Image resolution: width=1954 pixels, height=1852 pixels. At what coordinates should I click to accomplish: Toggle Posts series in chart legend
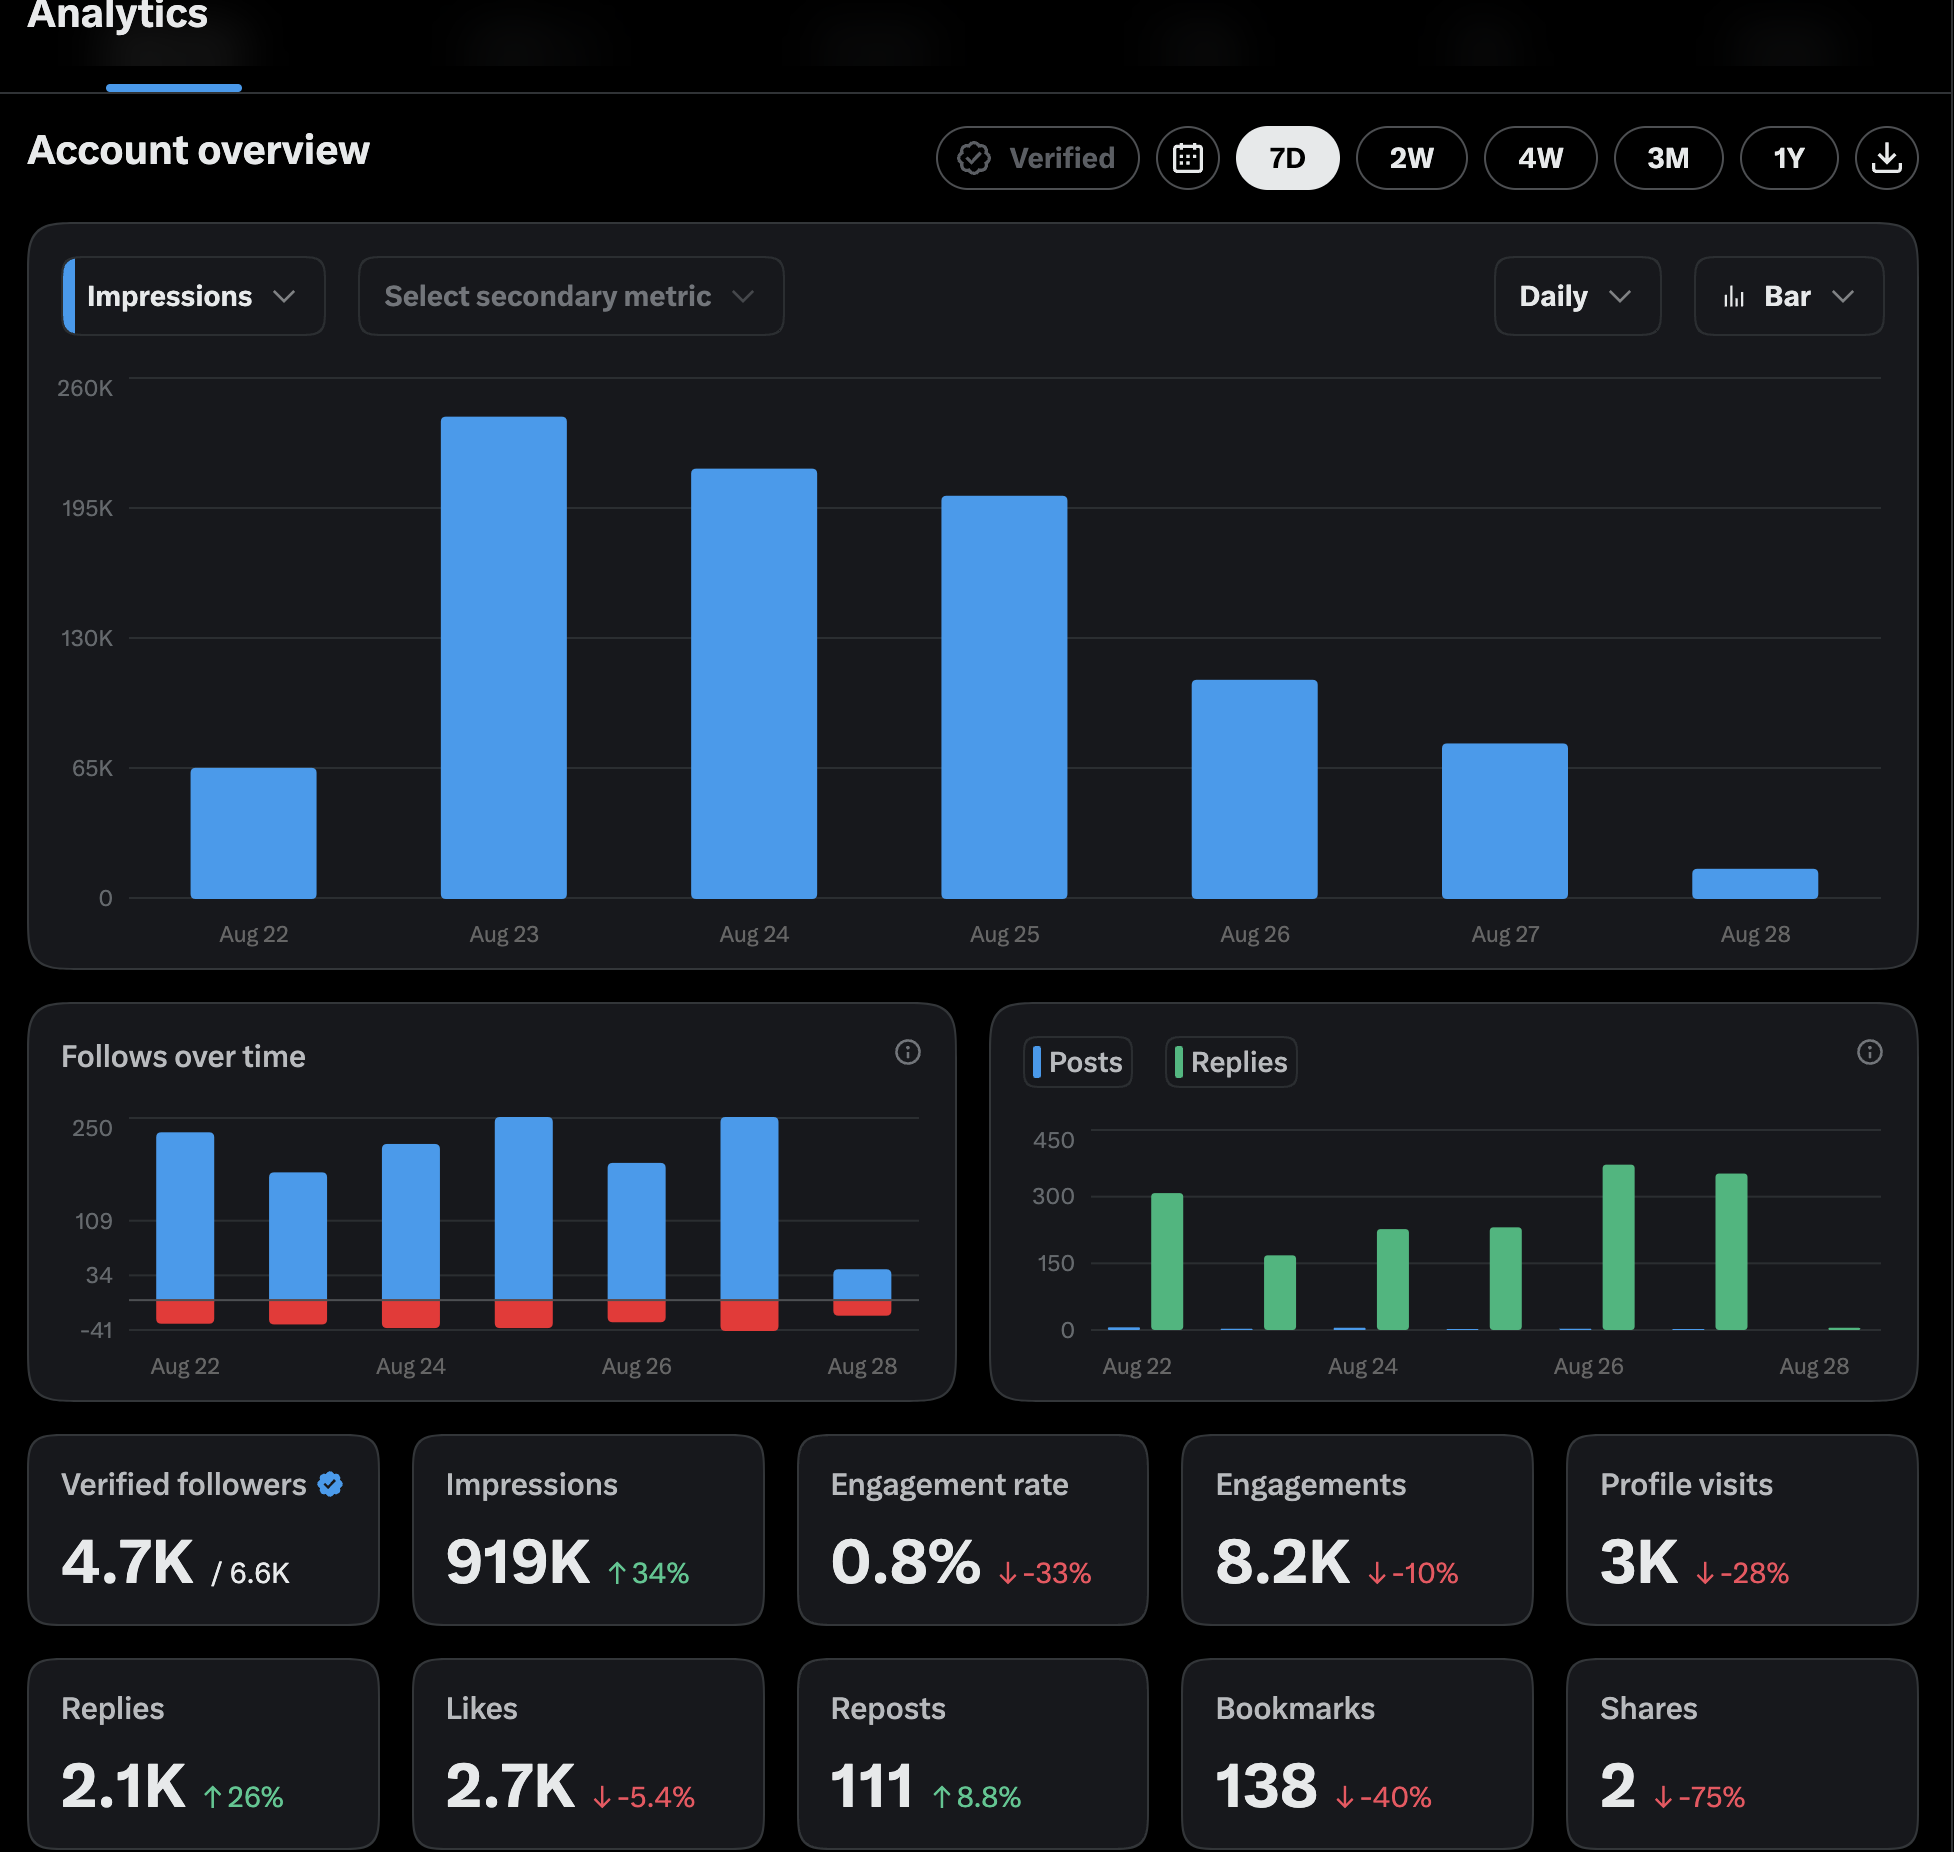pos(1077,1062)
